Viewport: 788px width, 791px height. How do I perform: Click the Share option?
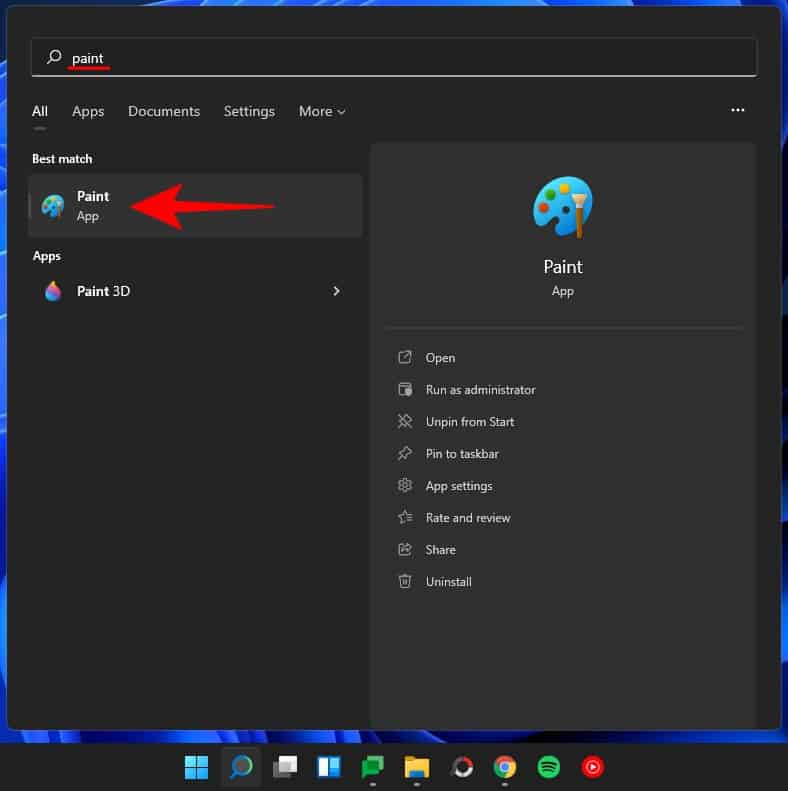440,550
